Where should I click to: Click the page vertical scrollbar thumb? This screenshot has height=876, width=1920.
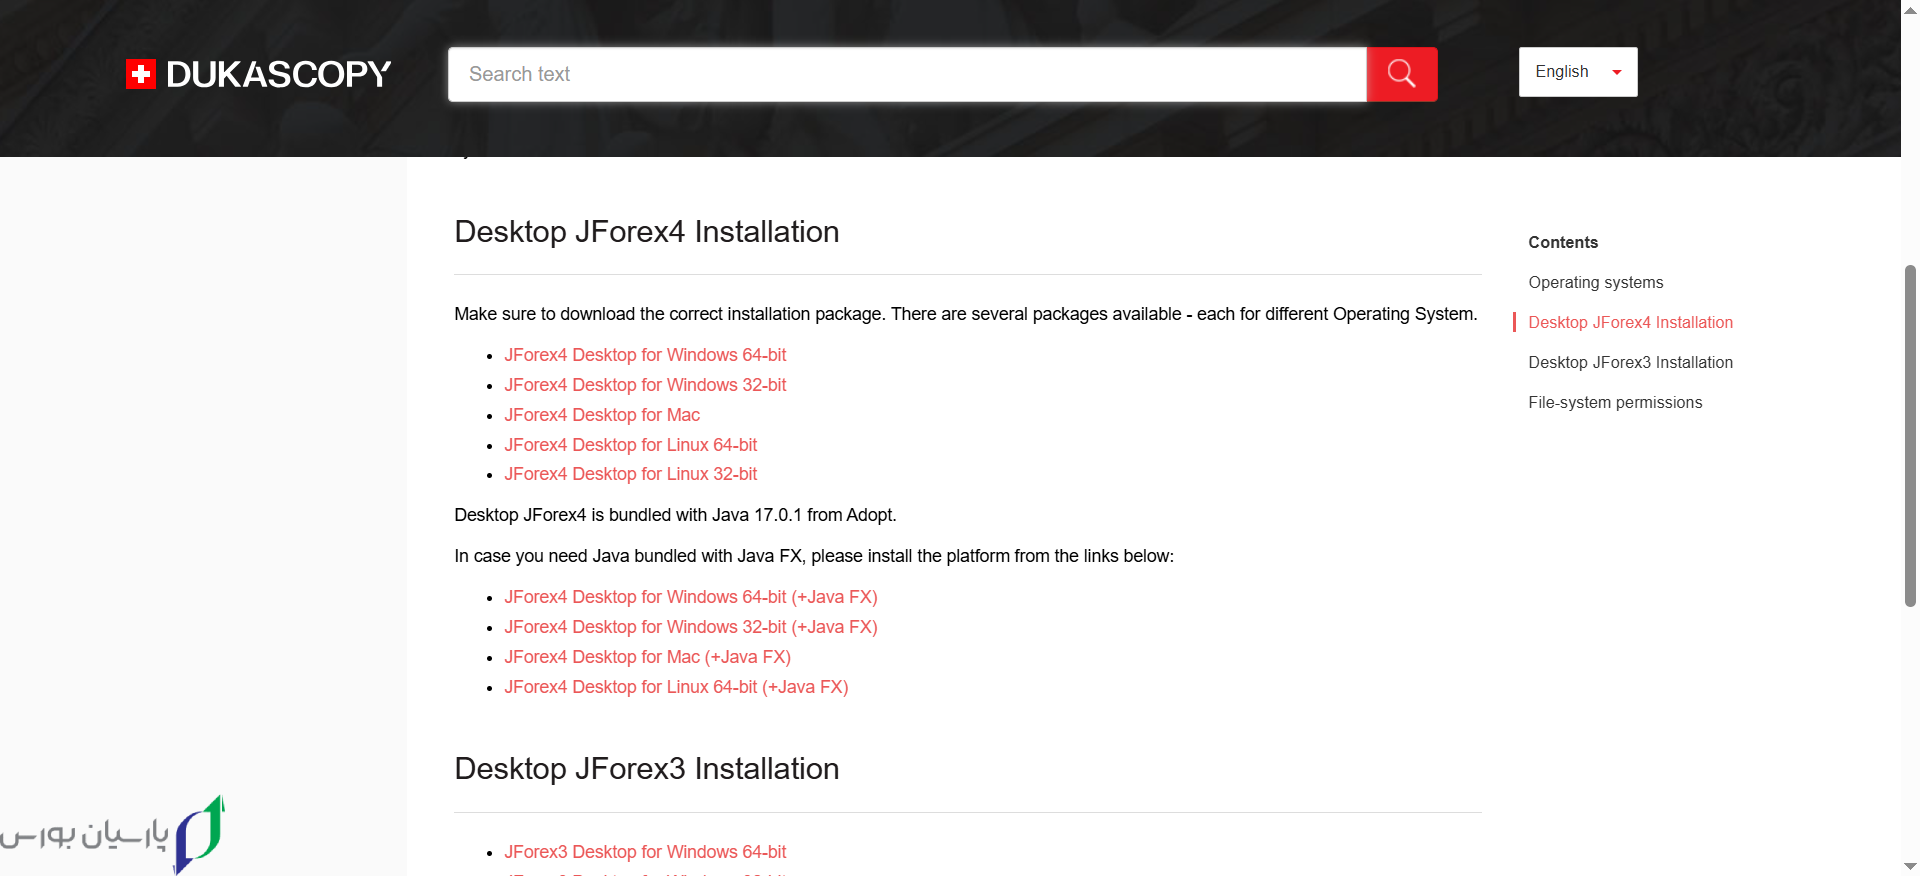click(x=1910, y=436)
